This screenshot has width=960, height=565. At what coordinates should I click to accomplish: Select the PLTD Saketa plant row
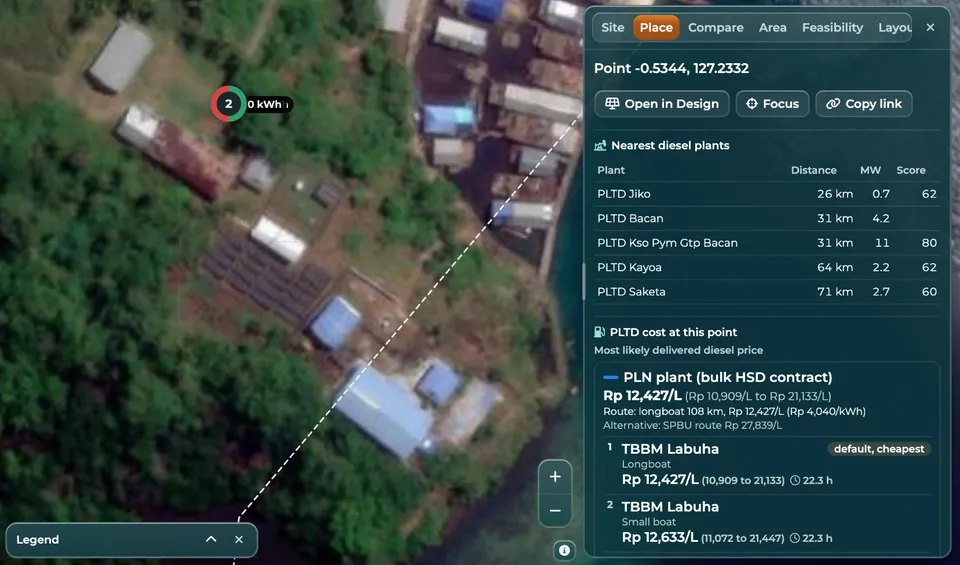767,292
